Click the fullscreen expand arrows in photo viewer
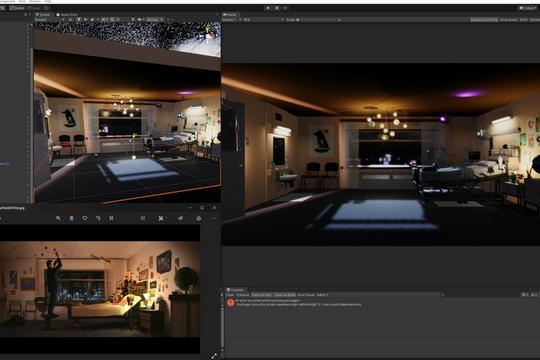This screenshot has height=360, width=540. tap(214, 356)
